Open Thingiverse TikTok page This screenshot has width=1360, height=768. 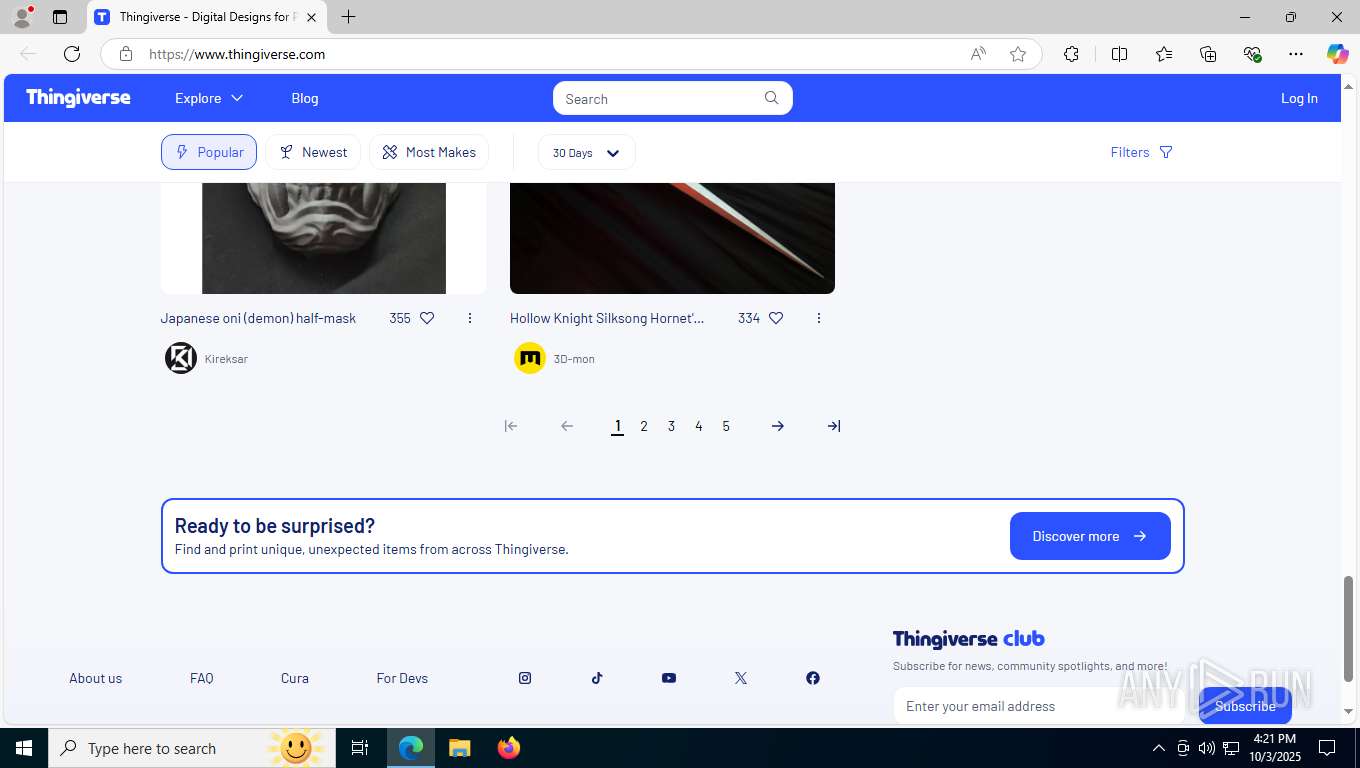coord(597,678)
